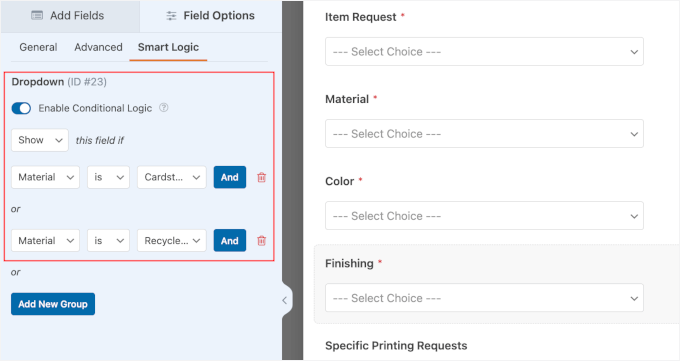Click the Material field label in form preview
The width and height of the screenshot is (680, 361).
point(347,99)
